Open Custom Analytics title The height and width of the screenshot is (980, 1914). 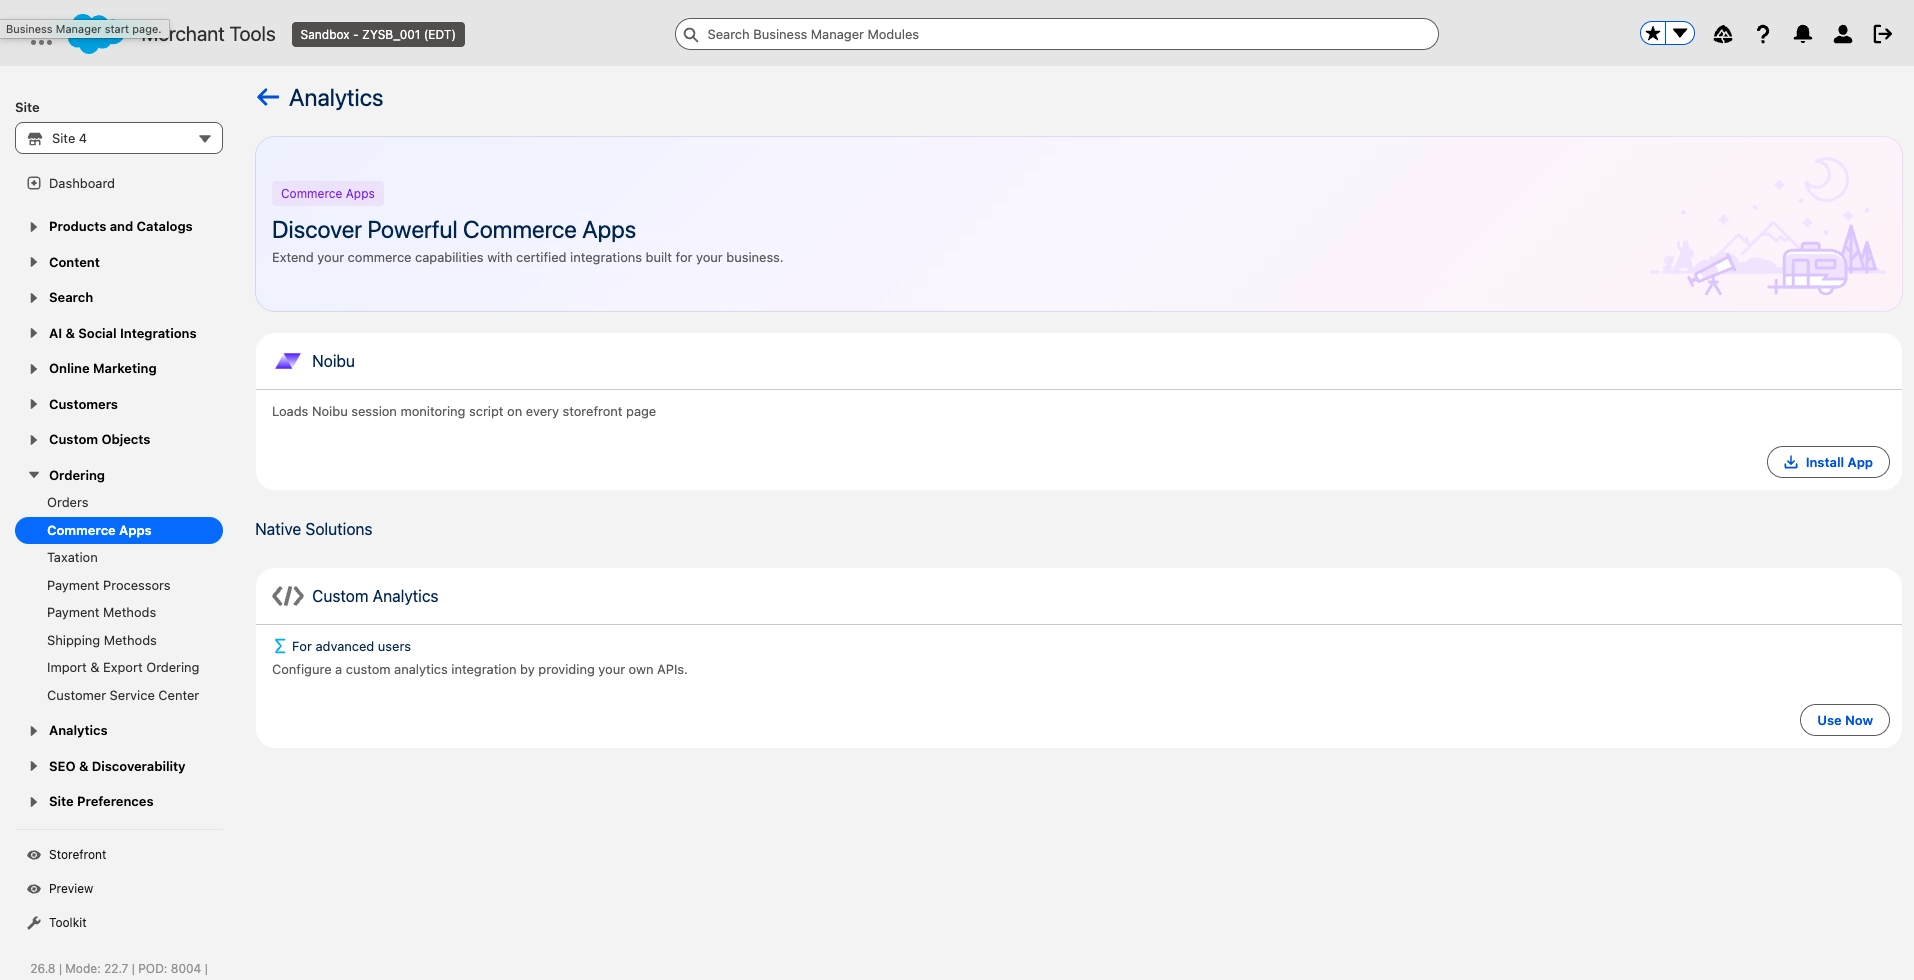click(375, 596)
